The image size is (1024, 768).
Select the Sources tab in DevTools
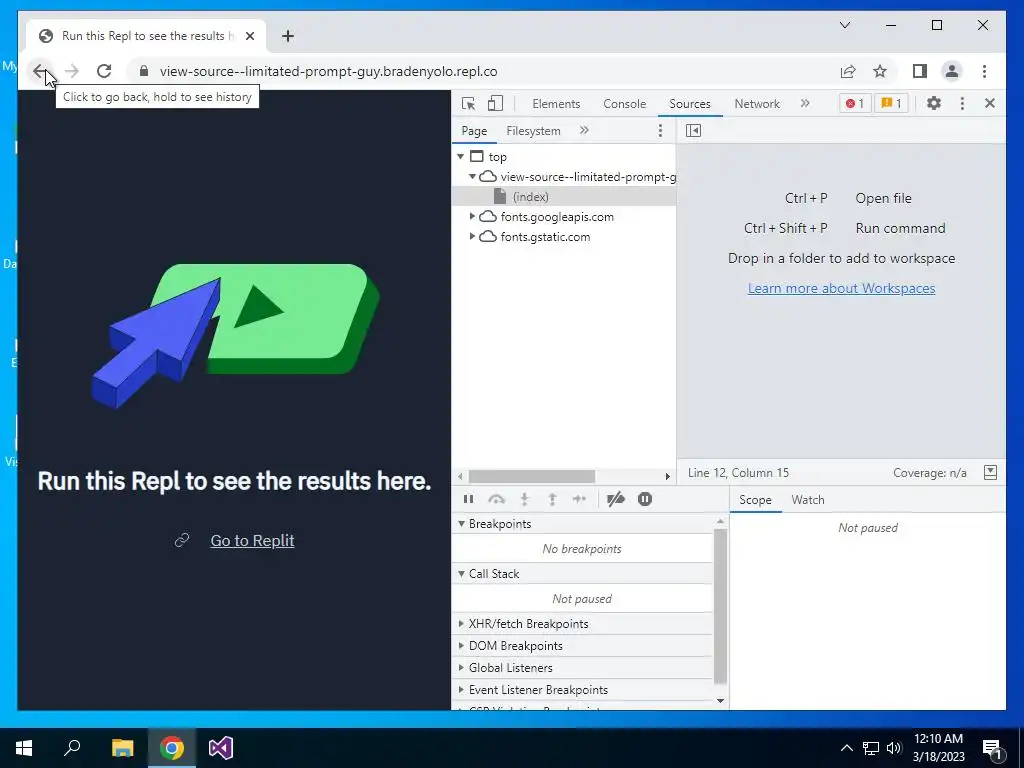coord(690,104)
